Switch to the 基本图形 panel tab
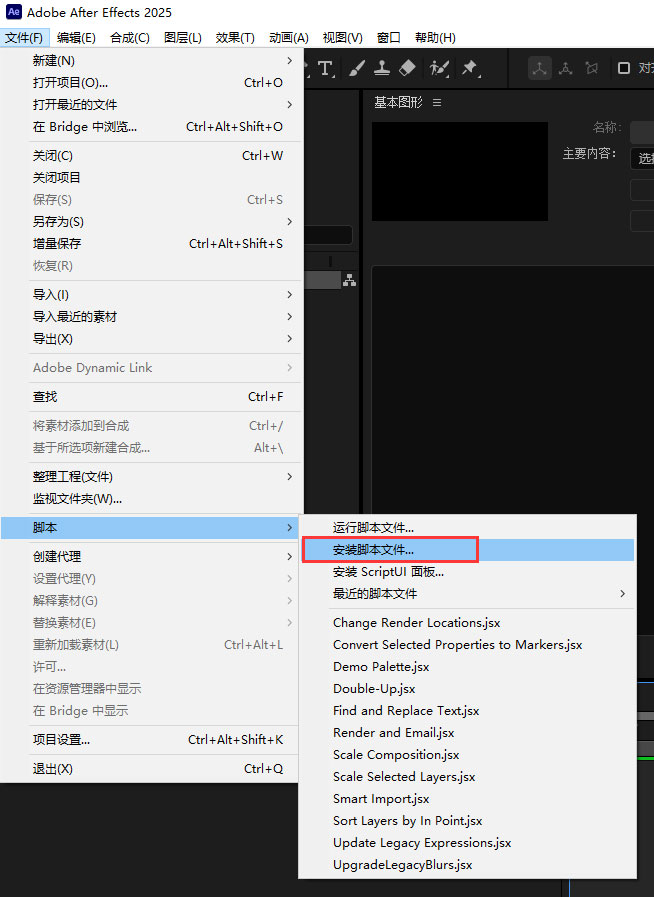Viewport: 654px width, 897px height. (x=398, y=103)
